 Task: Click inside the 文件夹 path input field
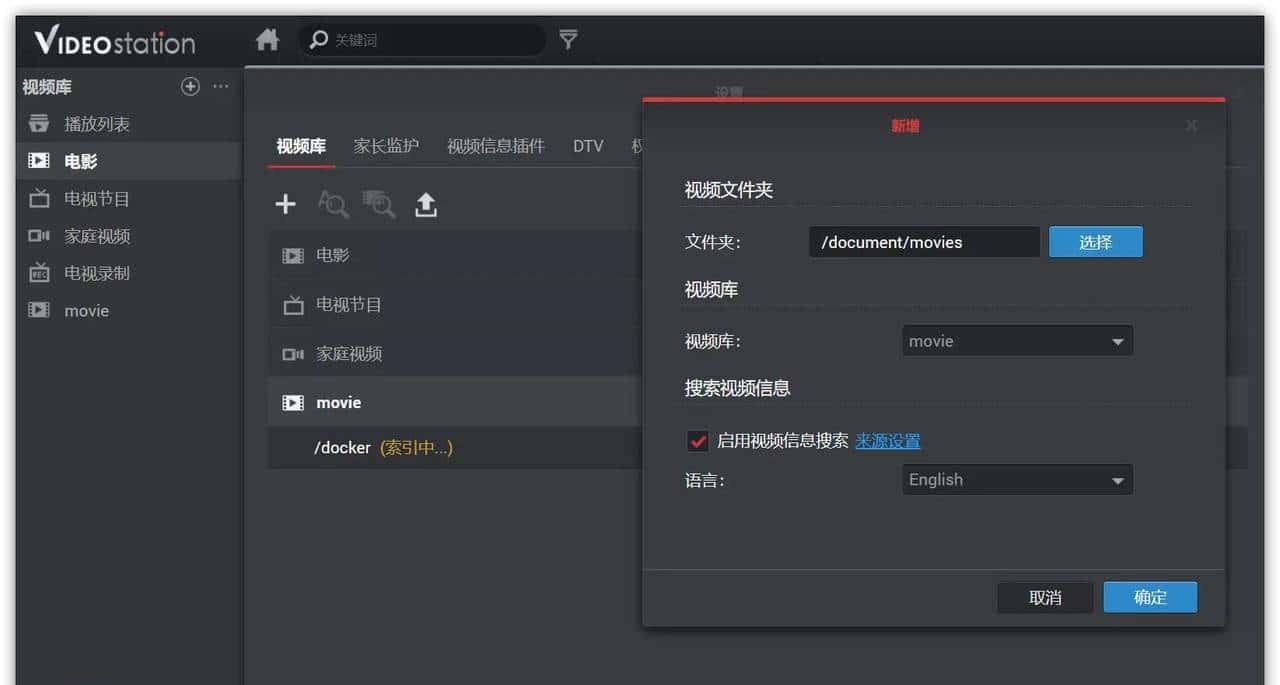pos(922,241)
